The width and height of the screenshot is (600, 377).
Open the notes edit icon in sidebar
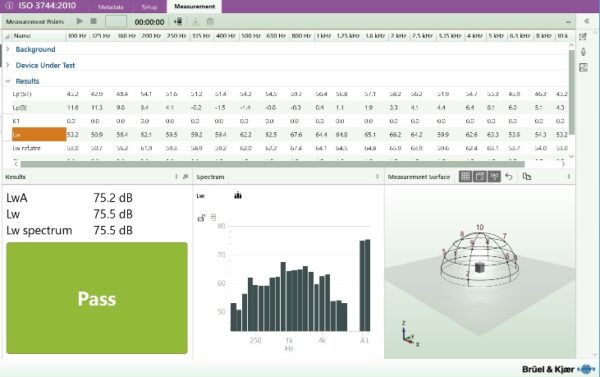tap(583, 37)
